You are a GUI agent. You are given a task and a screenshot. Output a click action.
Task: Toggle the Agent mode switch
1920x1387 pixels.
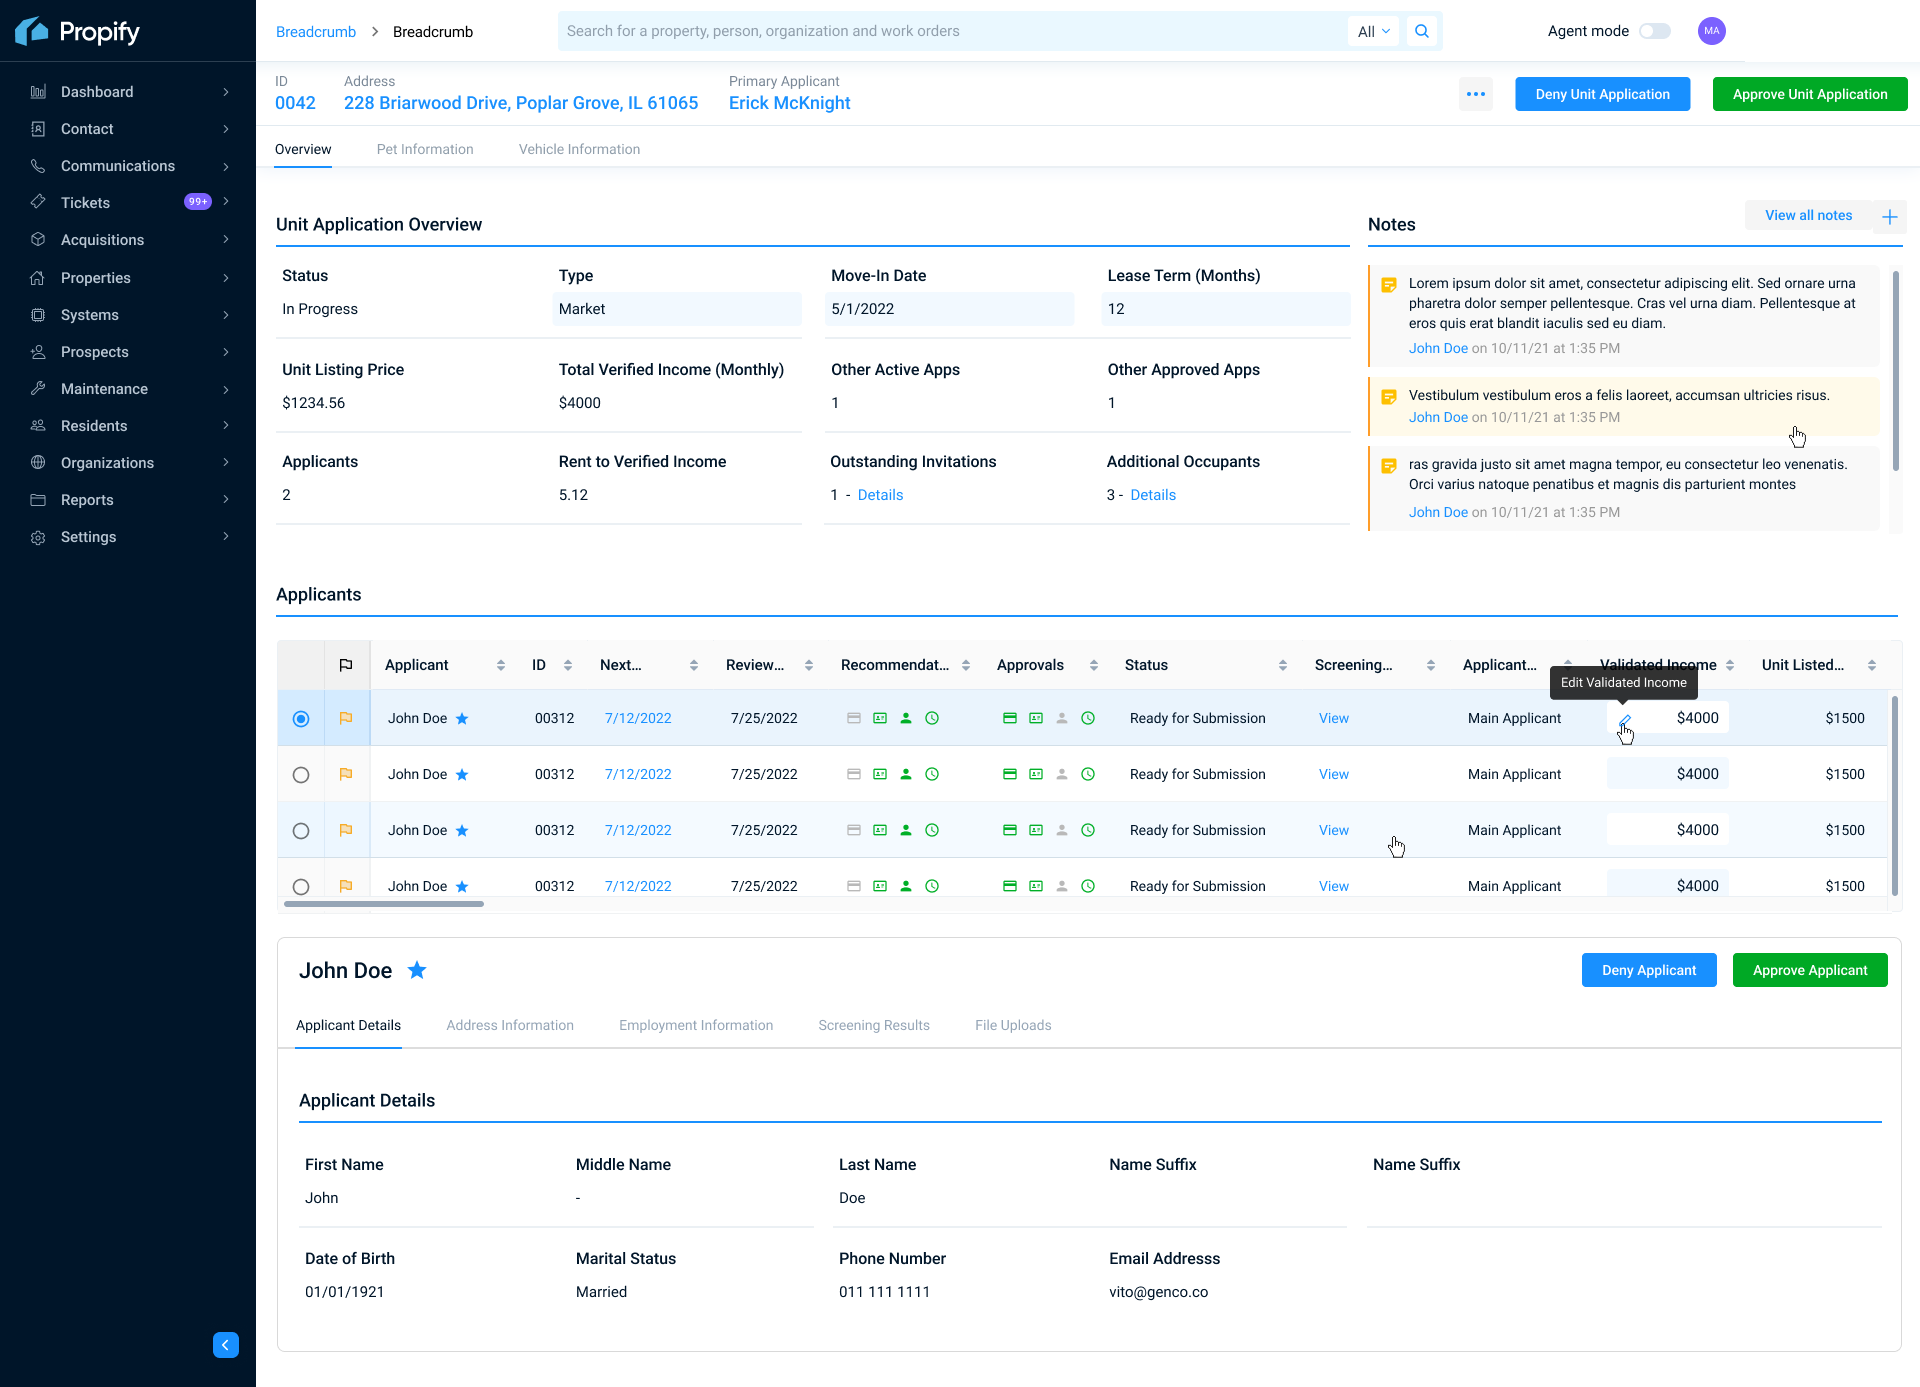point(1654,31)
